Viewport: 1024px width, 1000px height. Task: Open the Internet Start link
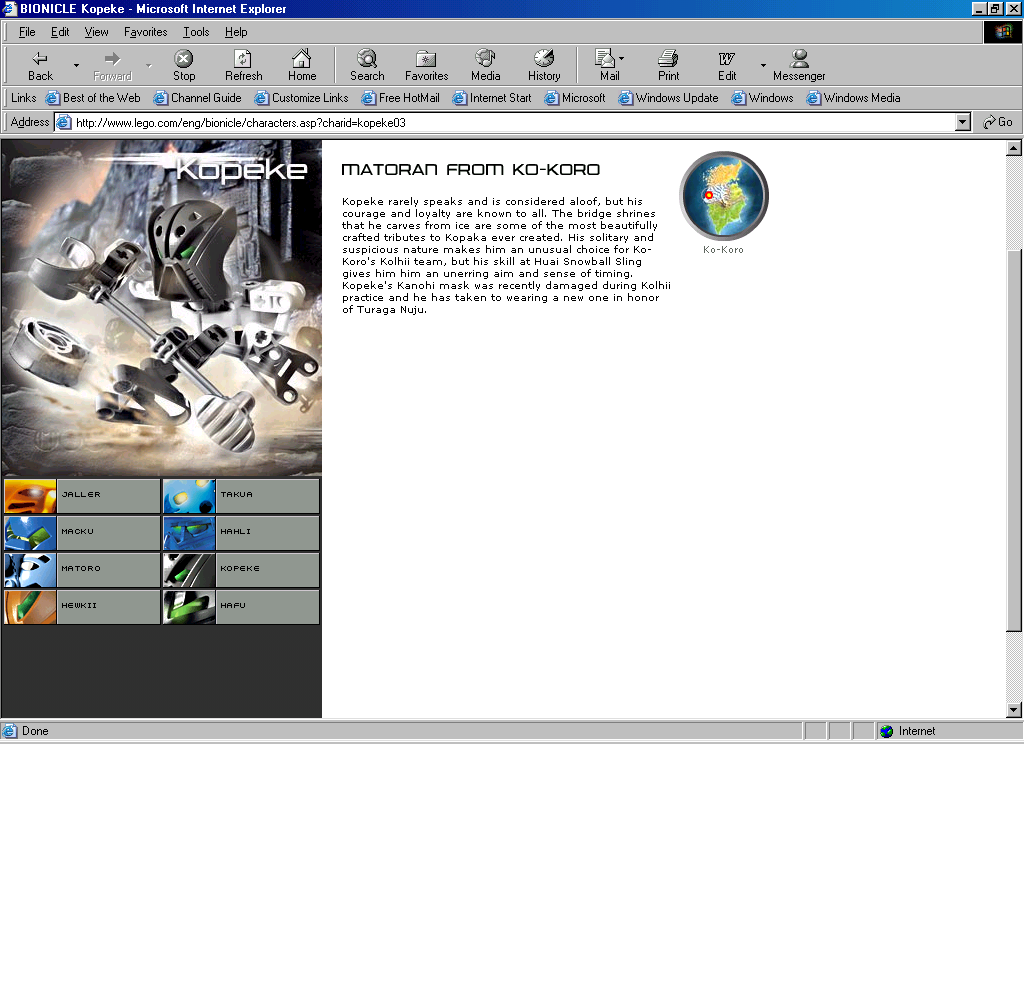(x=492, y=98)
